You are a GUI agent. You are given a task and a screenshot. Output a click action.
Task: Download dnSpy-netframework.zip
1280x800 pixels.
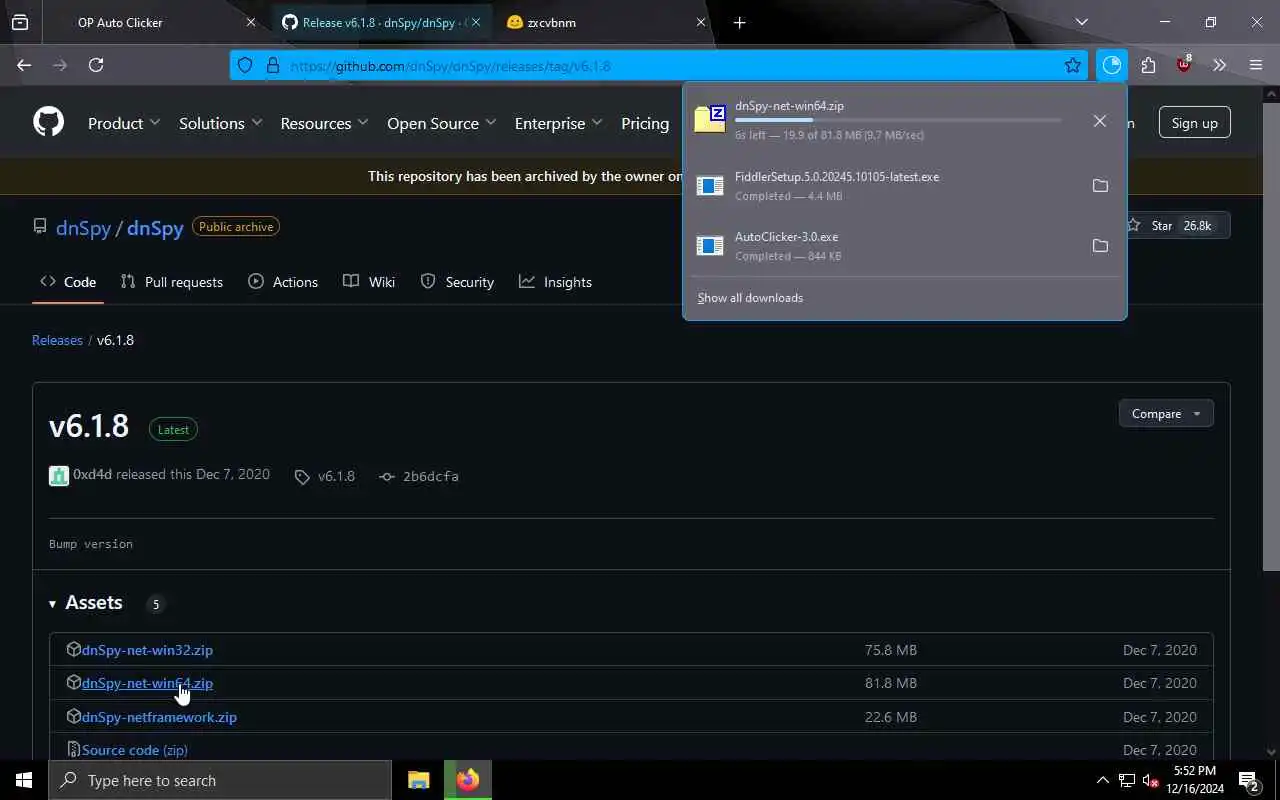(159, 717)
